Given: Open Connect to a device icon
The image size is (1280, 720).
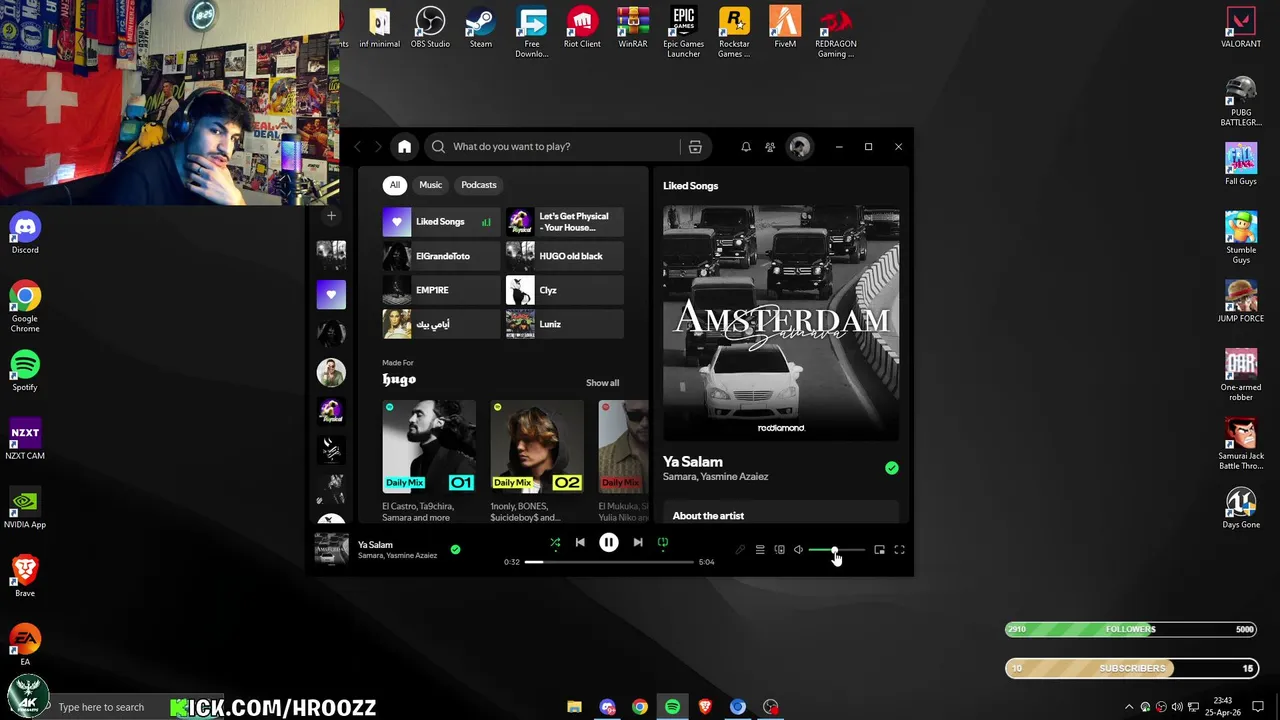Looking at the screenshot, I should (x=780, y=550).
